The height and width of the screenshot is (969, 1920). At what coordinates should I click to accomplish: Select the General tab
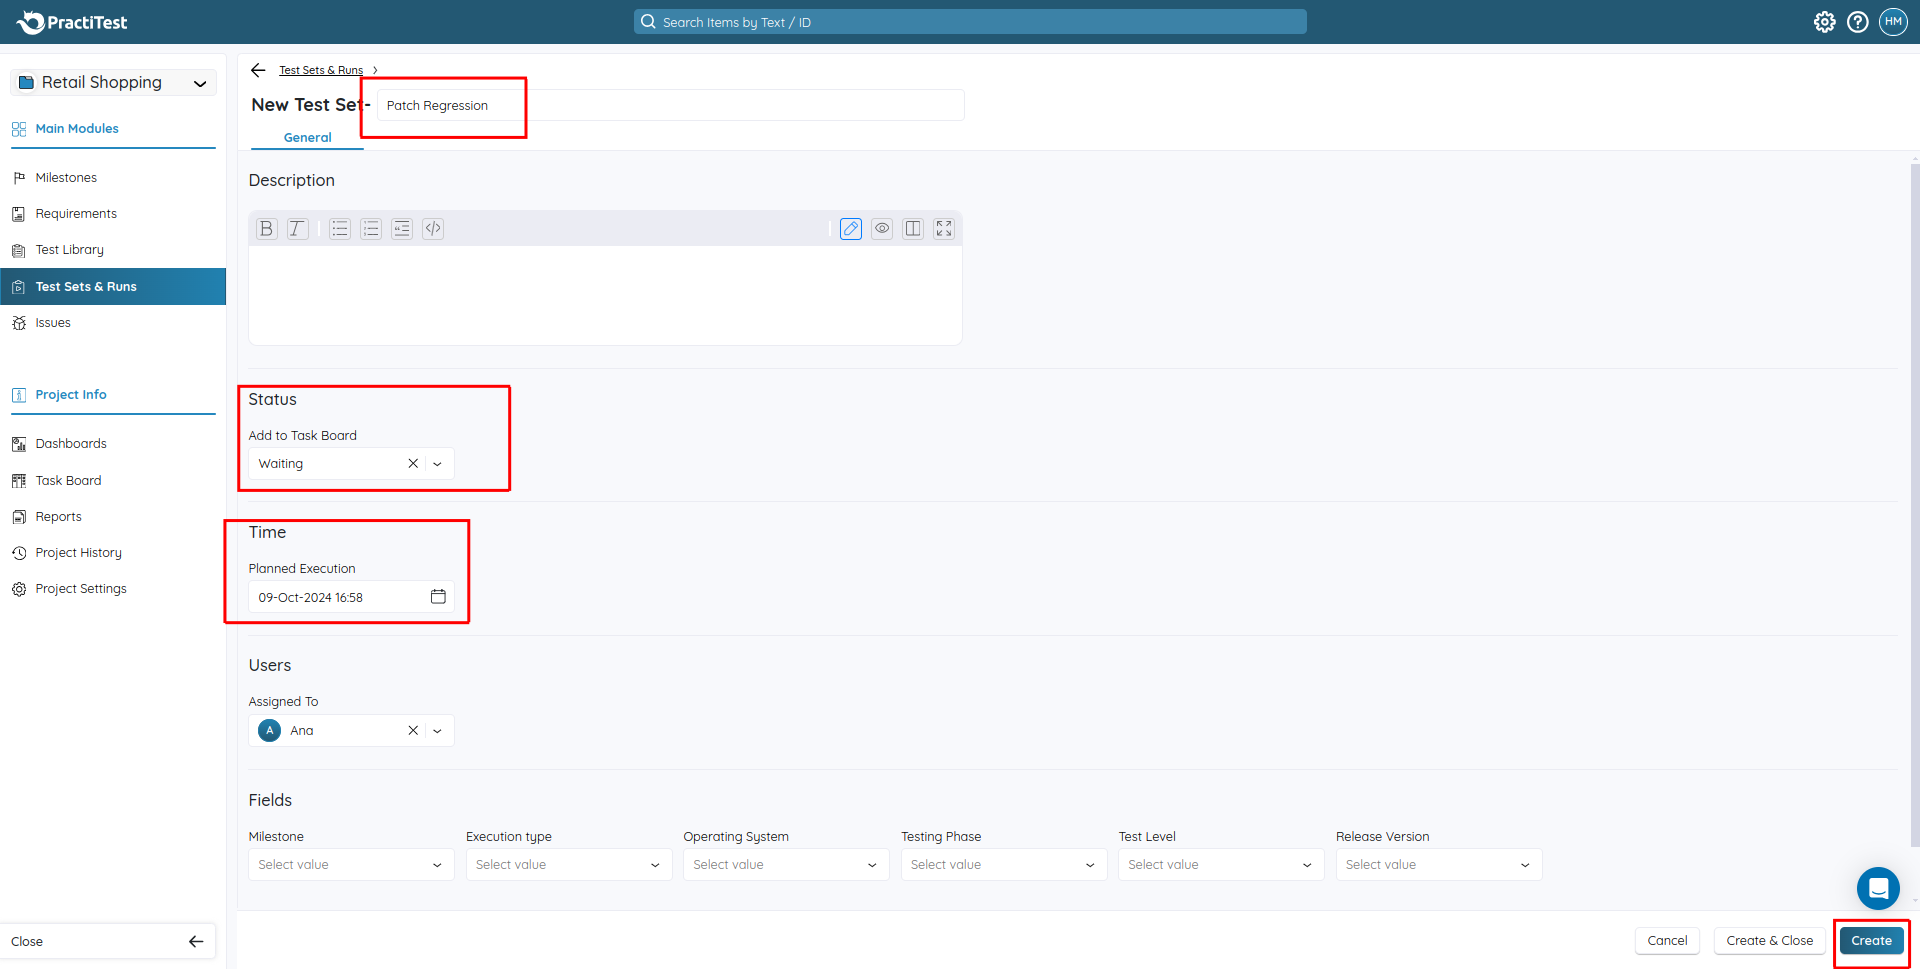(x=307, y=138)
